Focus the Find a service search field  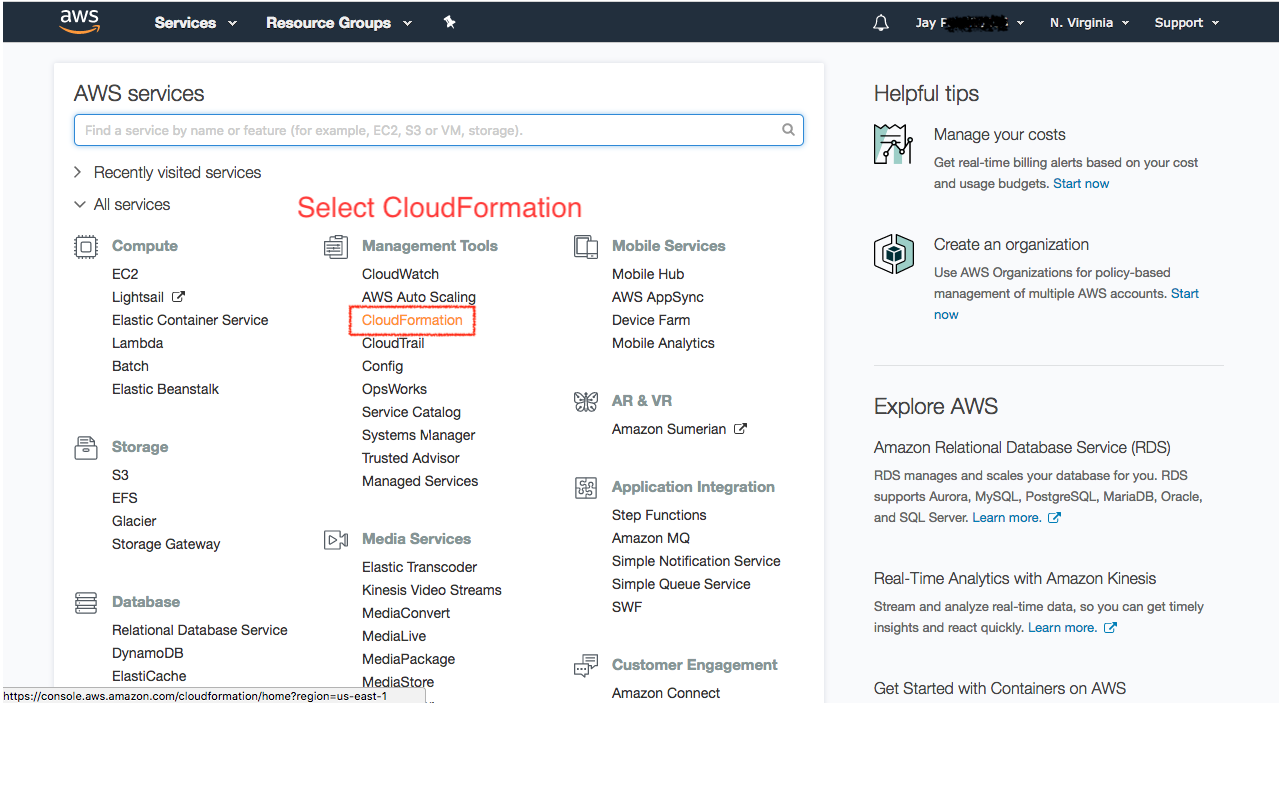coord(438,130)
